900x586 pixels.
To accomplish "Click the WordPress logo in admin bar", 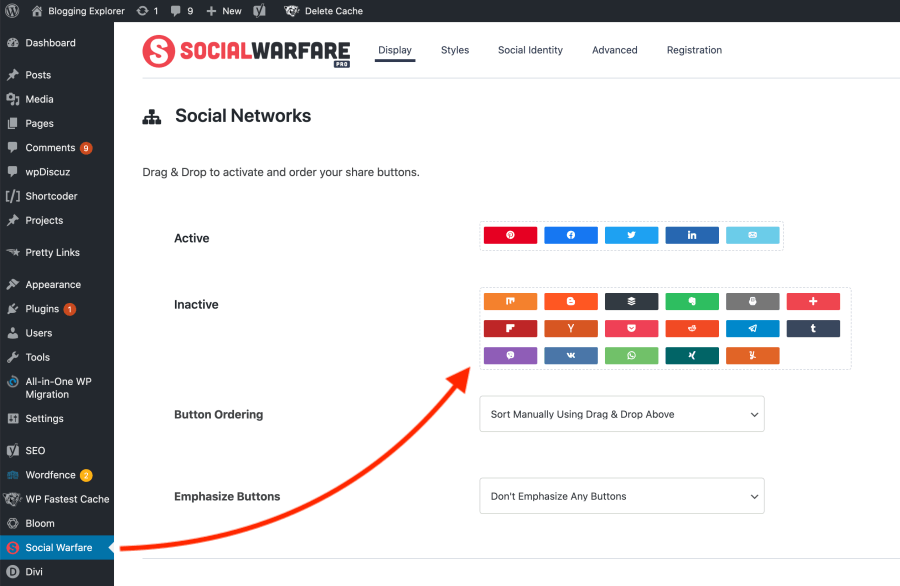I will point(13,11).
